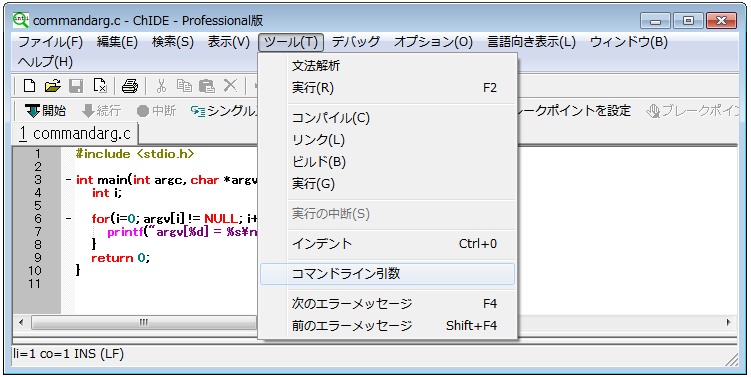Click the Save floppy disk icon
Image resolution: width=751 pixels, height=377 pixels.
[x=76, y=86]
